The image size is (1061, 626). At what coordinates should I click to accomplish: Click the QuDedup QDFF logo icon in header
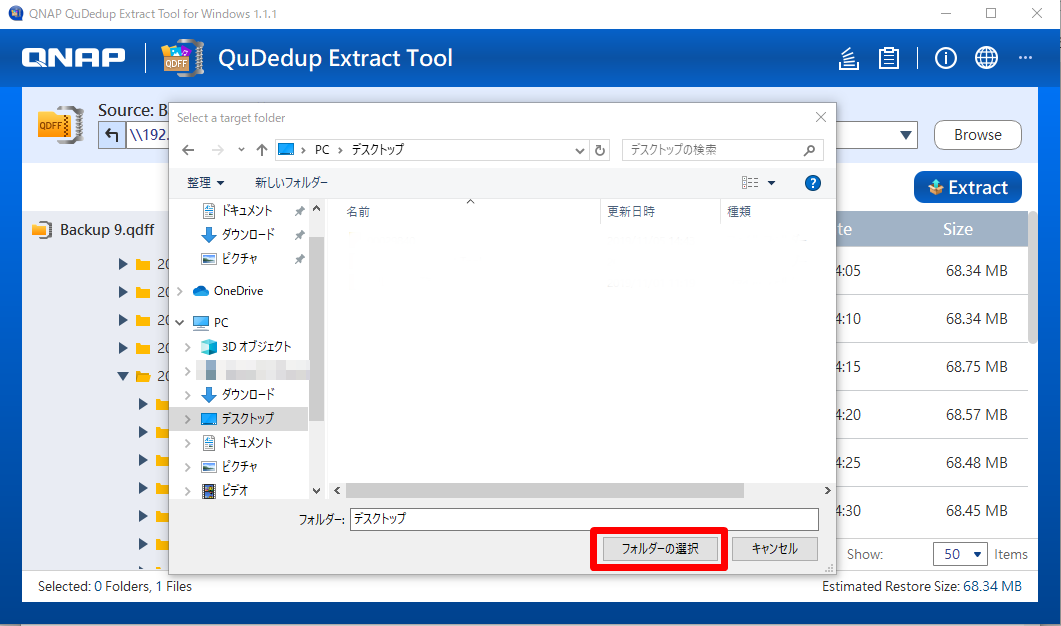182,58
